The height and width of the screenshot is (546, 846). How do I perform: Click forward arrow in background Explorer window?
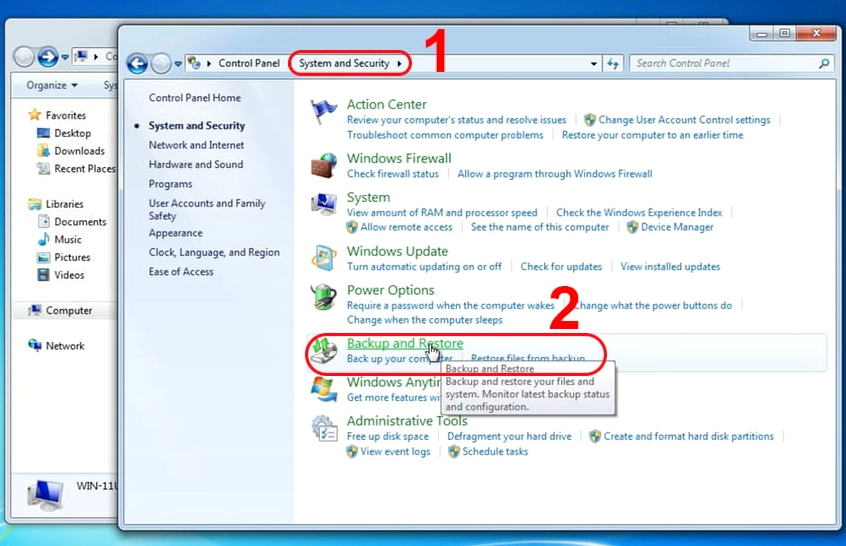(47, 56)
